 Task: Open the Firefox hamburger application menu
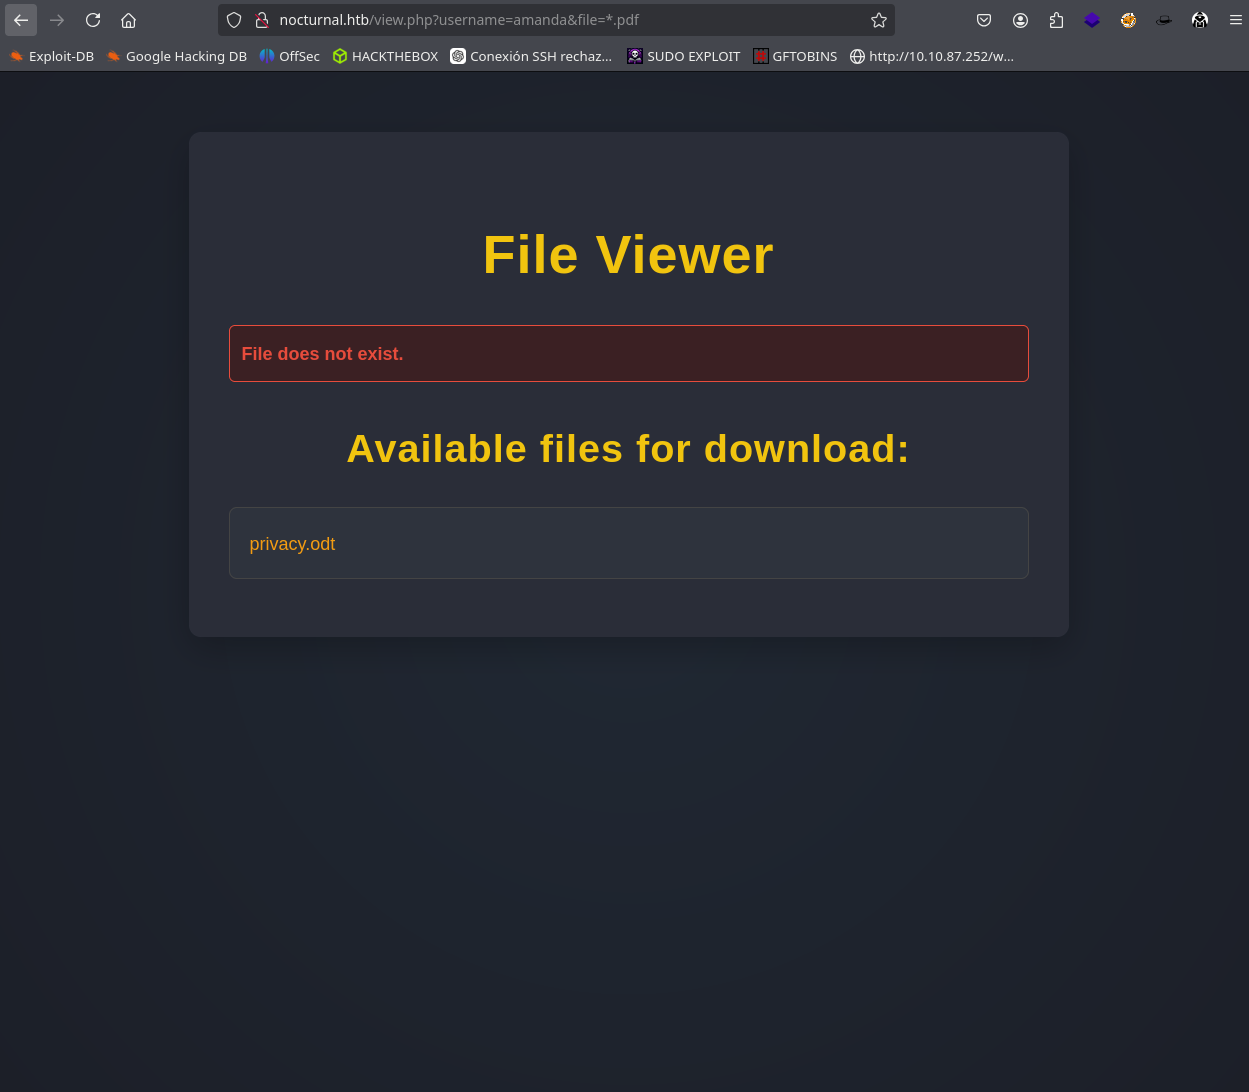pos(1236,20)
